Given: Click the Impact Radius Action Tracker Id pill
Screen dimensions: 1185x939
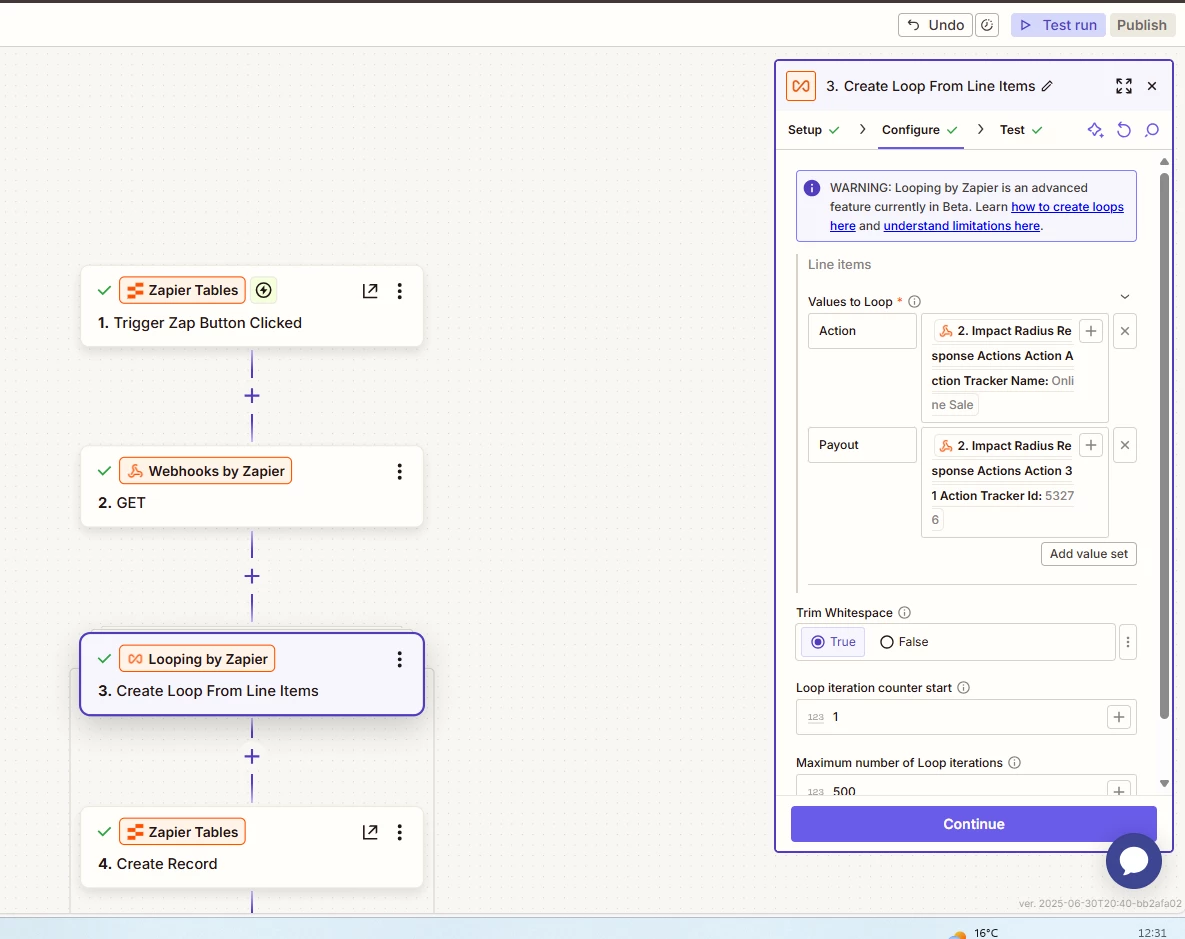Looking at the screenshot, I should 1004,482.
